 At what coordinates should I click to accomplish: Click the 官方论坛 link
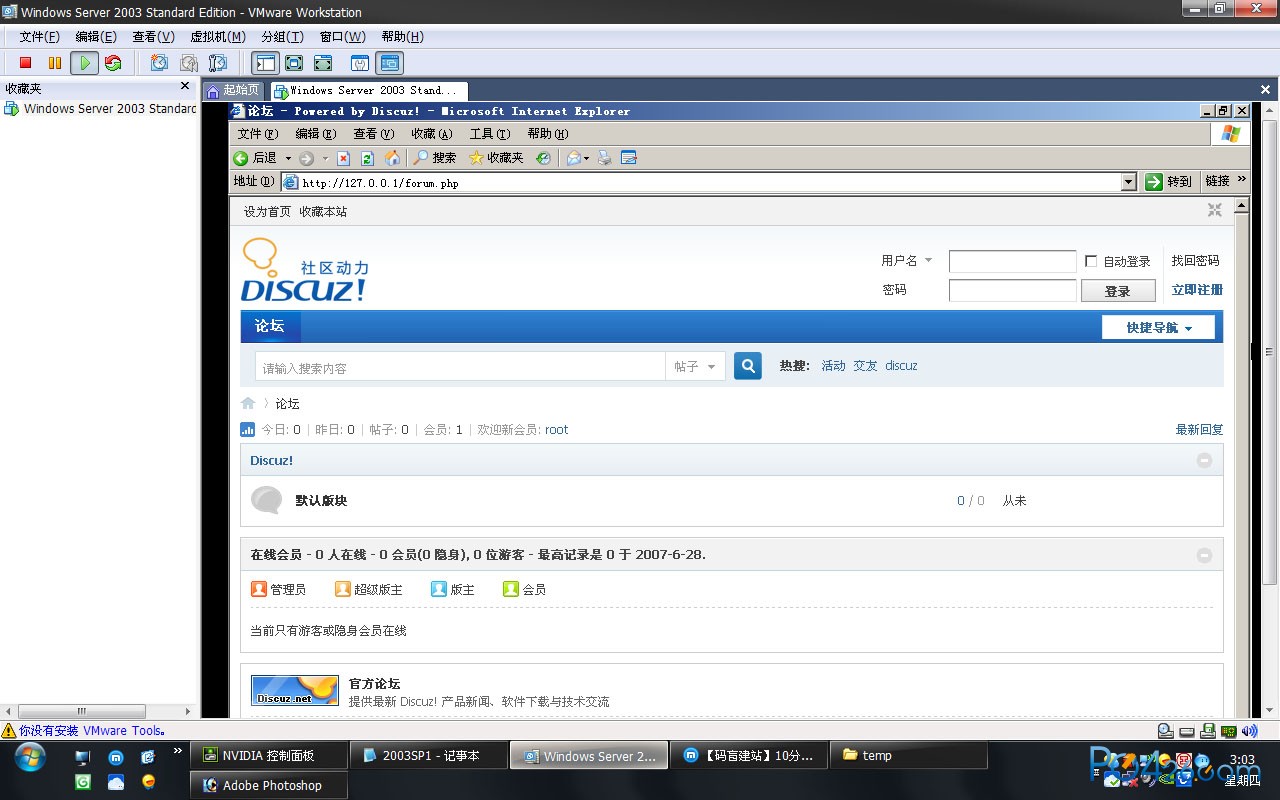[374, 684]
